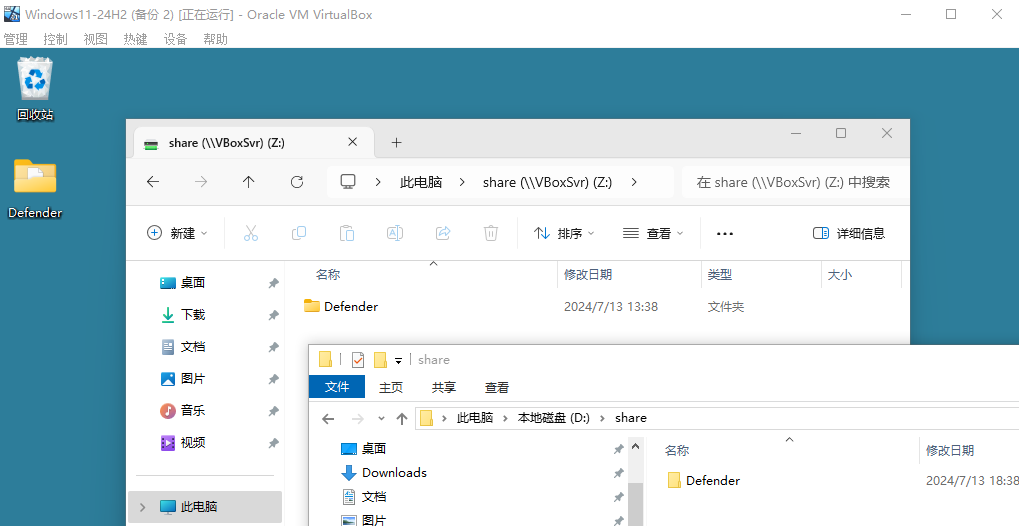The height and width of the screenshot is (526, 1019).
Task: Click the Paste clipboard icon
Action: (x=347, y=233)
